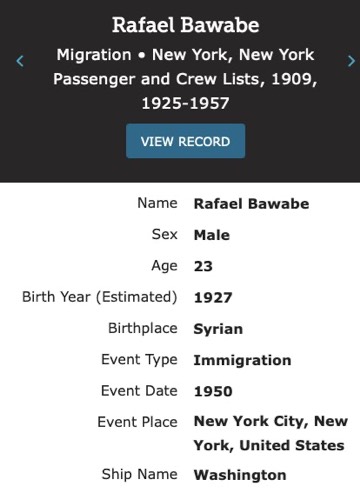This screenshot has height=500, width=360.
Task: Click the Birthplace value Syrian
Action: click(218, 329)
